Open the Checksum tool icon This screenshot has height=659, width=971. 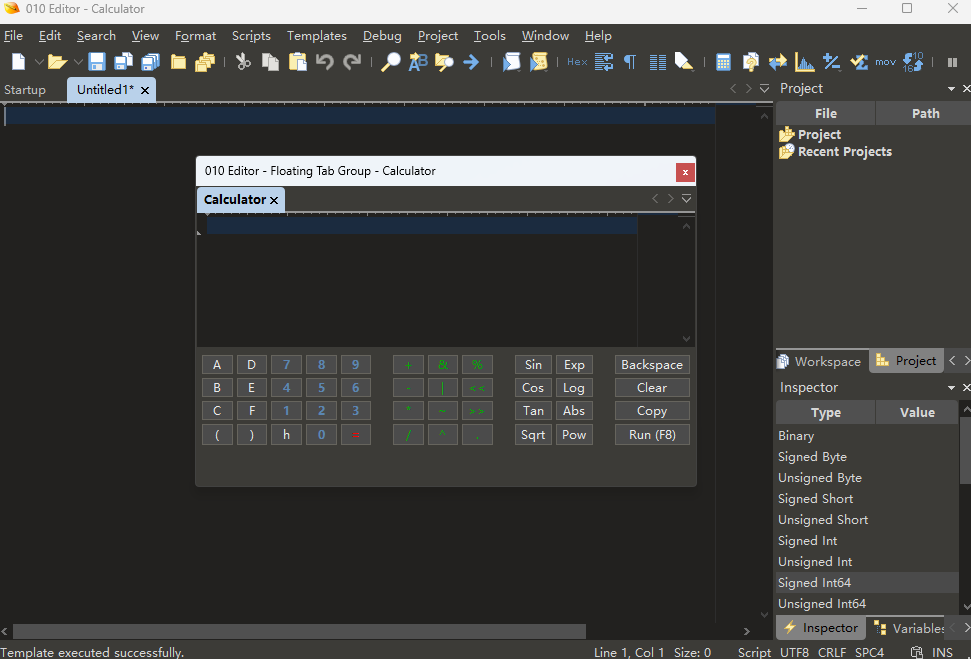click(x=859, y=61)
